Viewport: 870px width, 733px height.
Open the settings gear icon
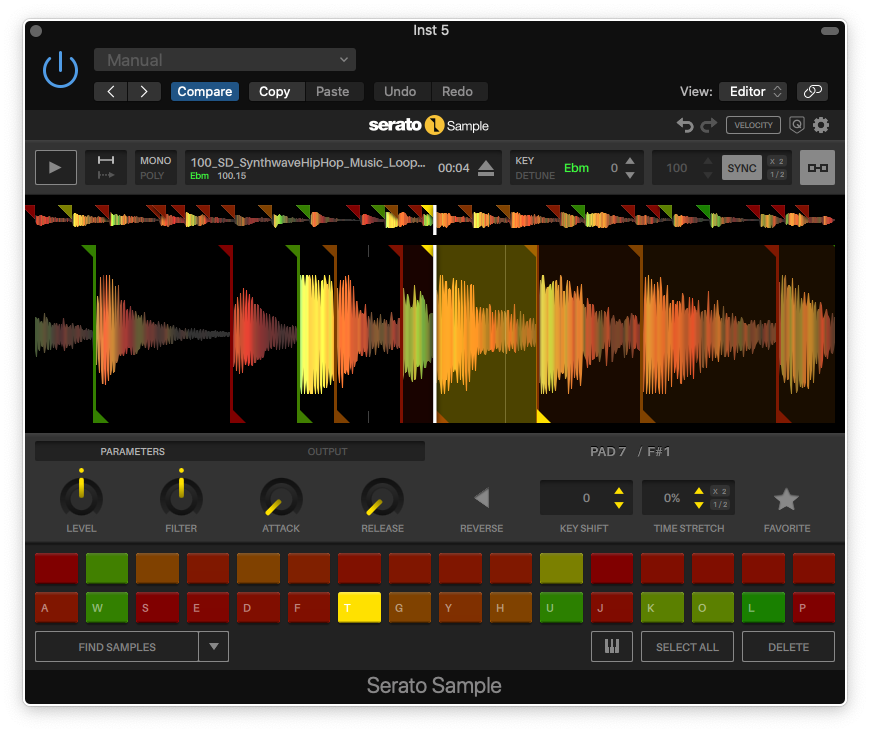821,125
